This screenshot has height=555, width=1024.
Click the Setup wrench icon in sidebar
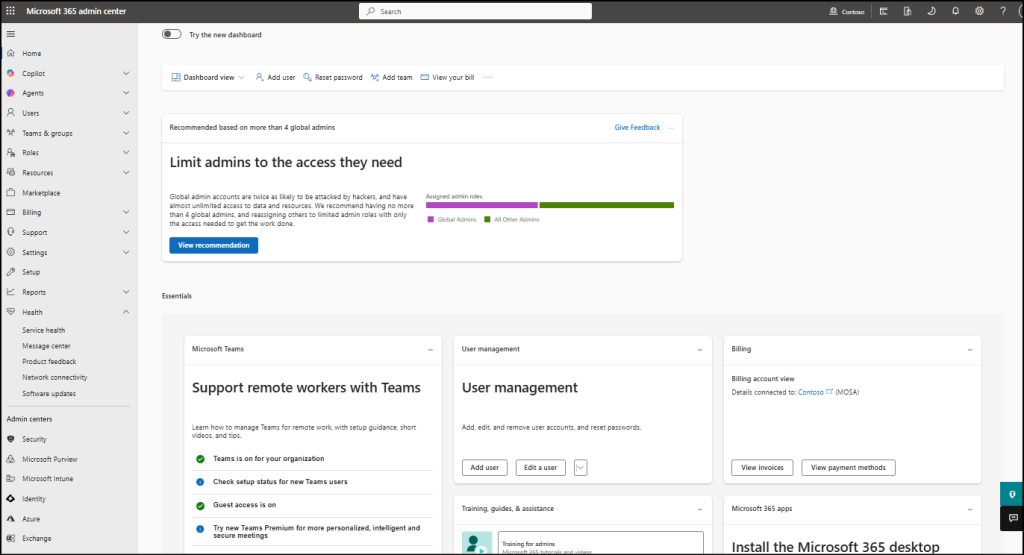[x=10, y=272]
